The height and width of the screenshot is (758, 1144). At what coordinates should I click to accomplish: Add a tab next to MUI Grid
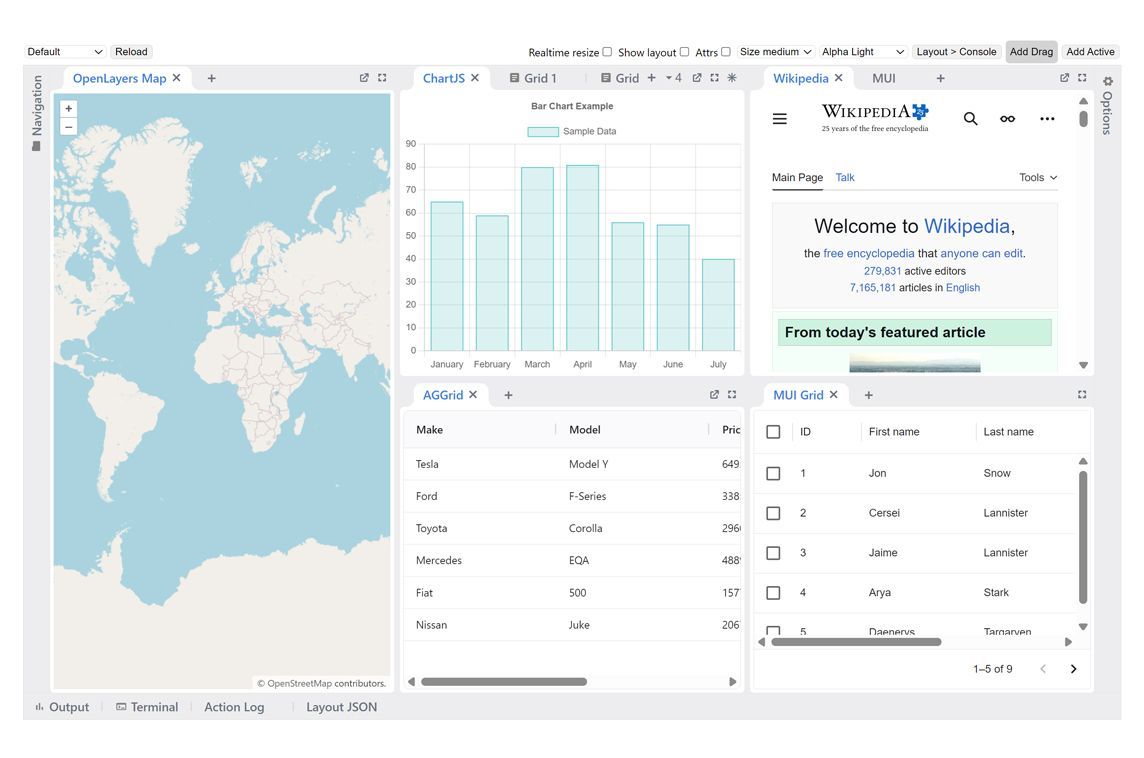point(868,395)
